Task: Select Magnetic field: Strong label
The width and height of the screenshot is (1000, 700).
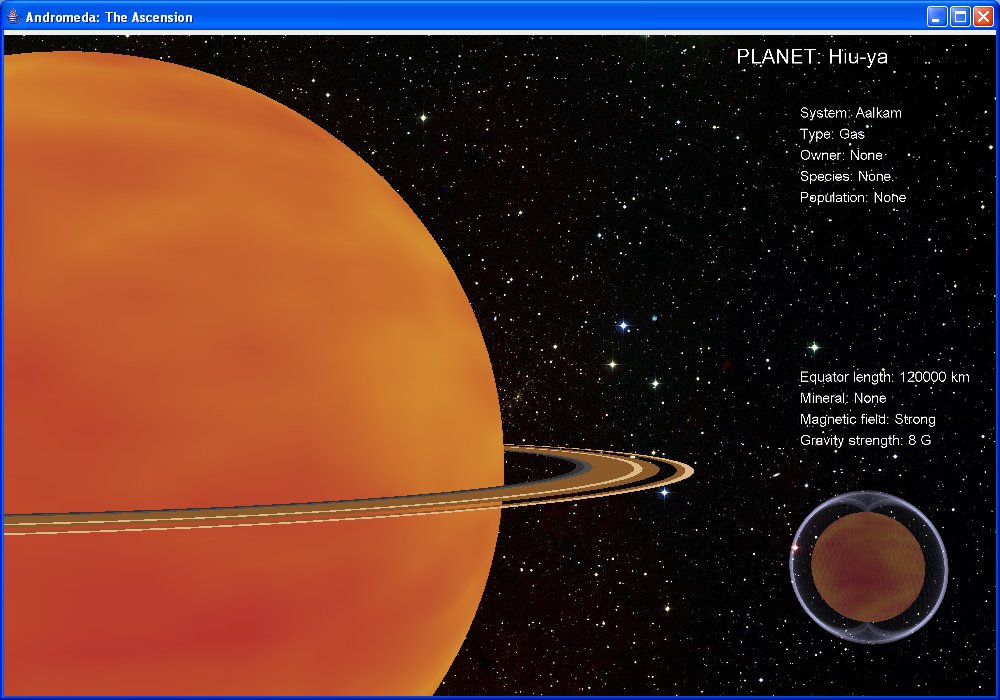Action: click(x=867, y=419)
